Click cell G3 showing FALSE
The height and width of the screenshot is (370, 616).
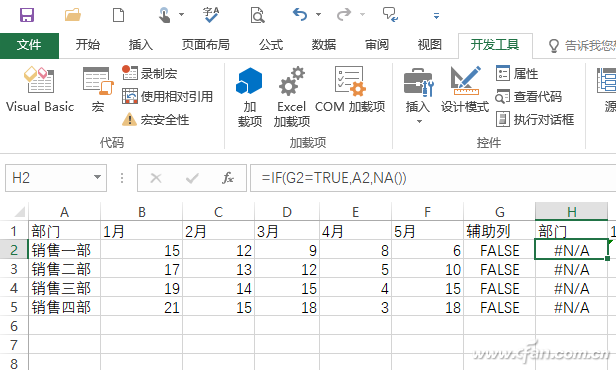click(x=499, y=269)
